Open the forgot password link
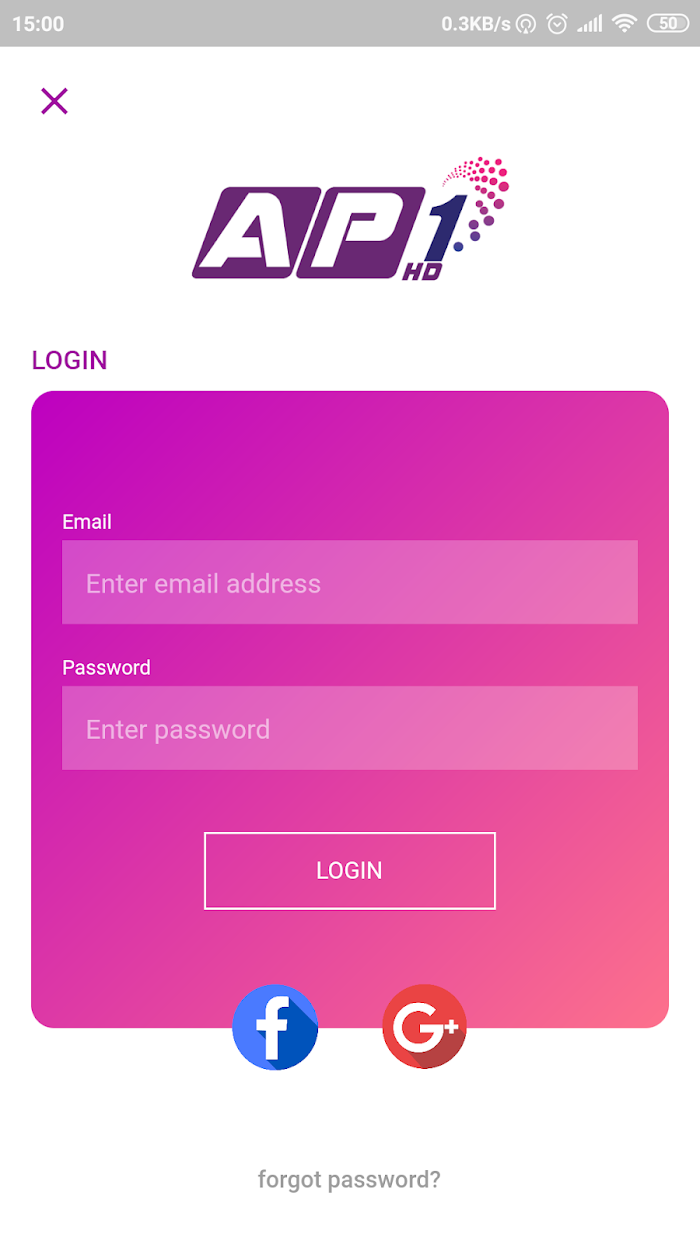The width and height of the screenshot is (700, 1244). pyautogui.click(x=349, y=1179)
